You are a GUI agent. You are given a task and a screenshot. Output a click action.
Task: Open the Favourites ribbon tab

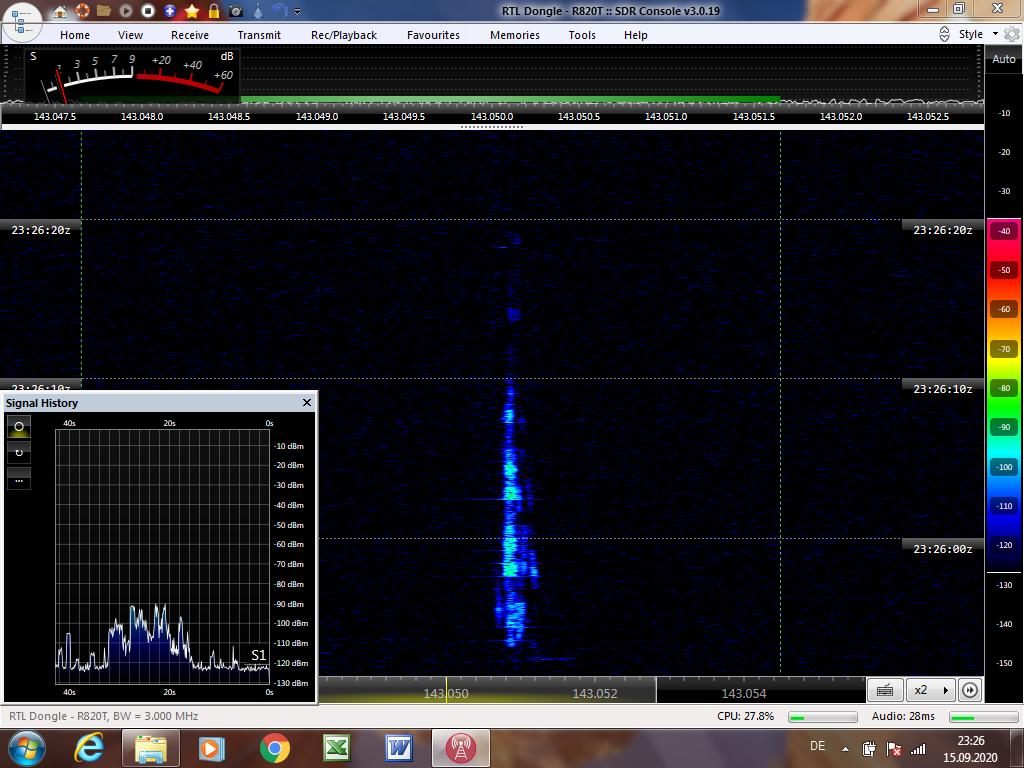433,35
